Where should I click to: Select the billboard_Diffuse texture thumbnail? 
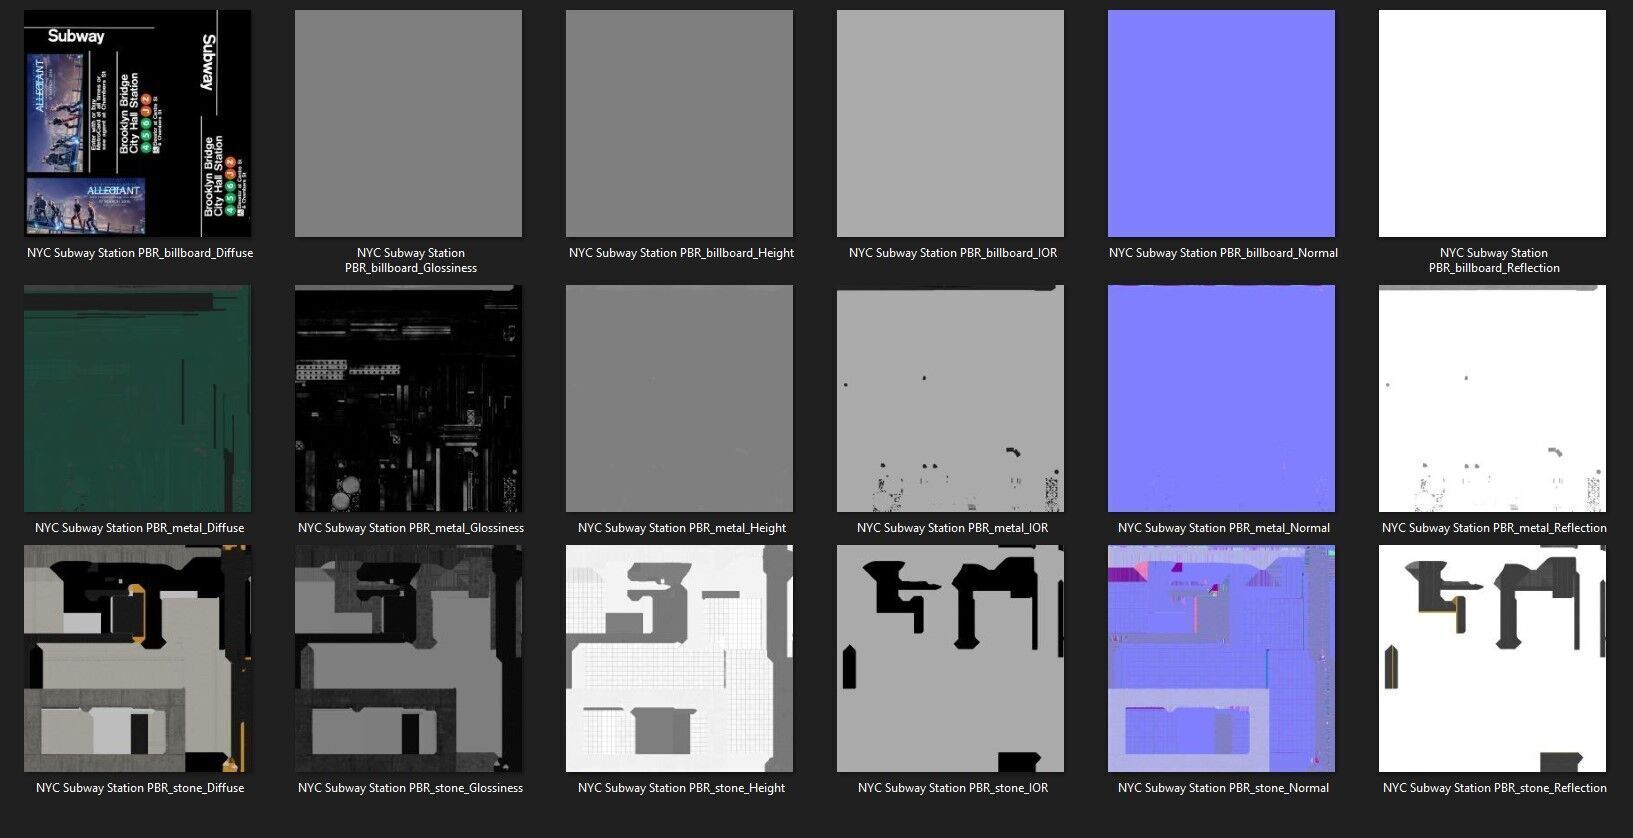138,124
